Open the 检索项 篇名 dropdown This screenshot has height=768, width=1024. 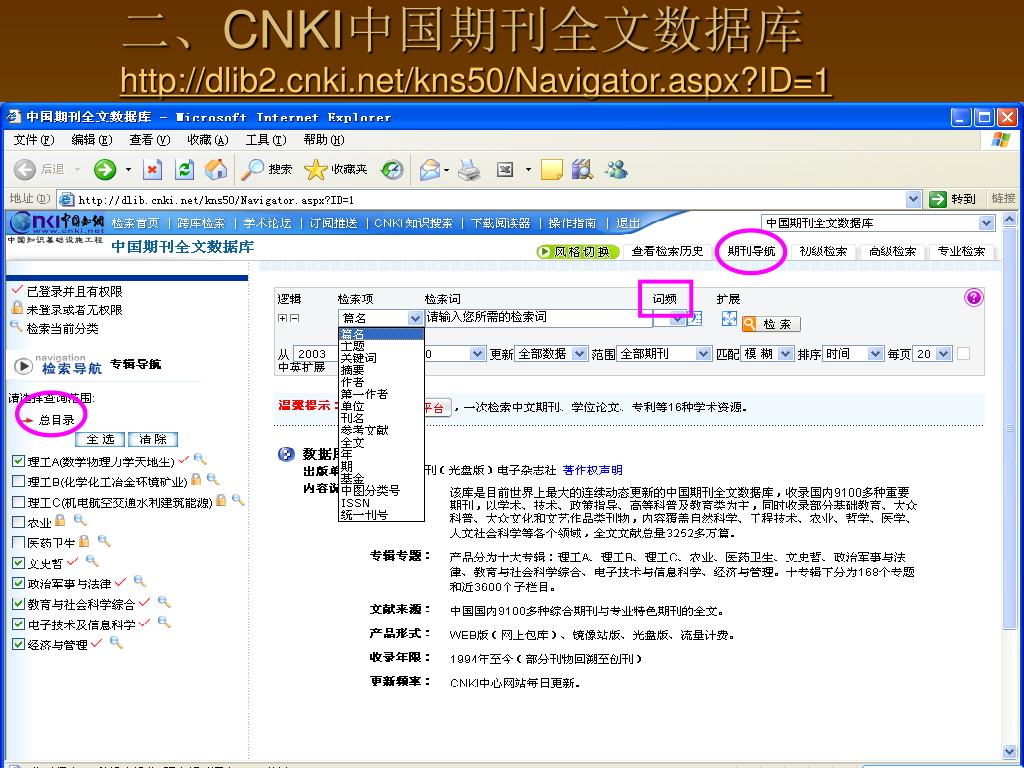click(x=381, y=318)
